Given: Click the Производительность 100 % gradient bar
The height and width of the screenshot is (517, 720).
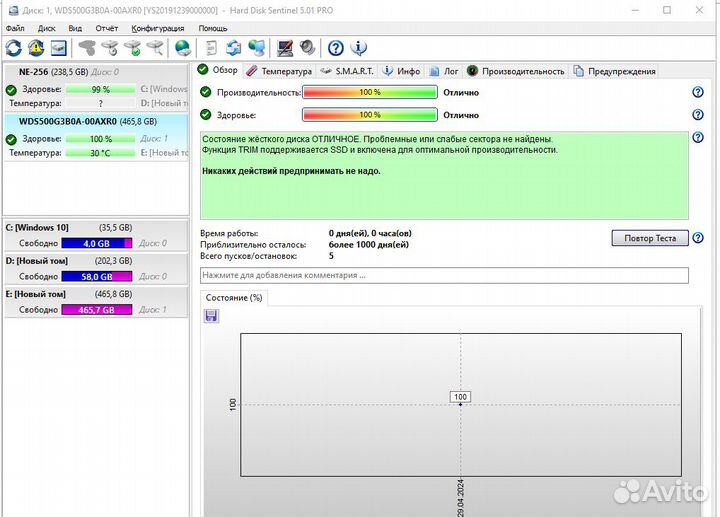Looking at the screenshot, I should click(x=370, y=92).
